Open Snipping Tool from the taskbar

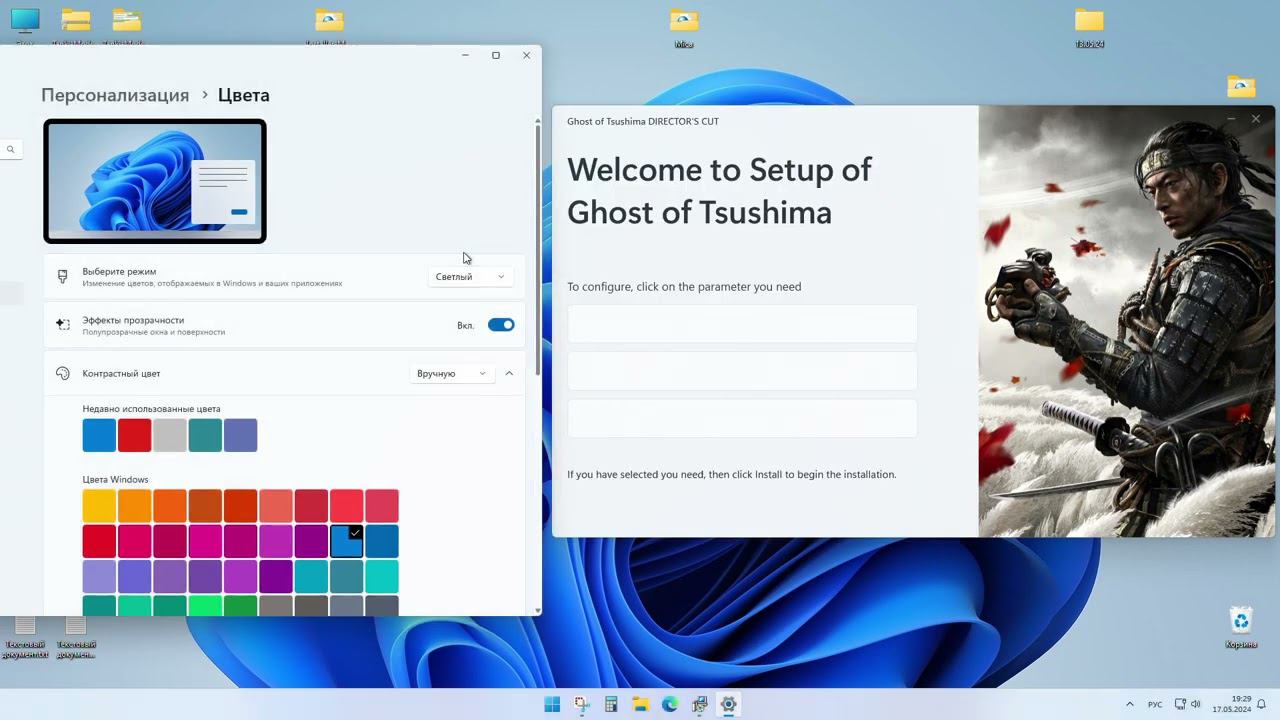pos(582,704)
